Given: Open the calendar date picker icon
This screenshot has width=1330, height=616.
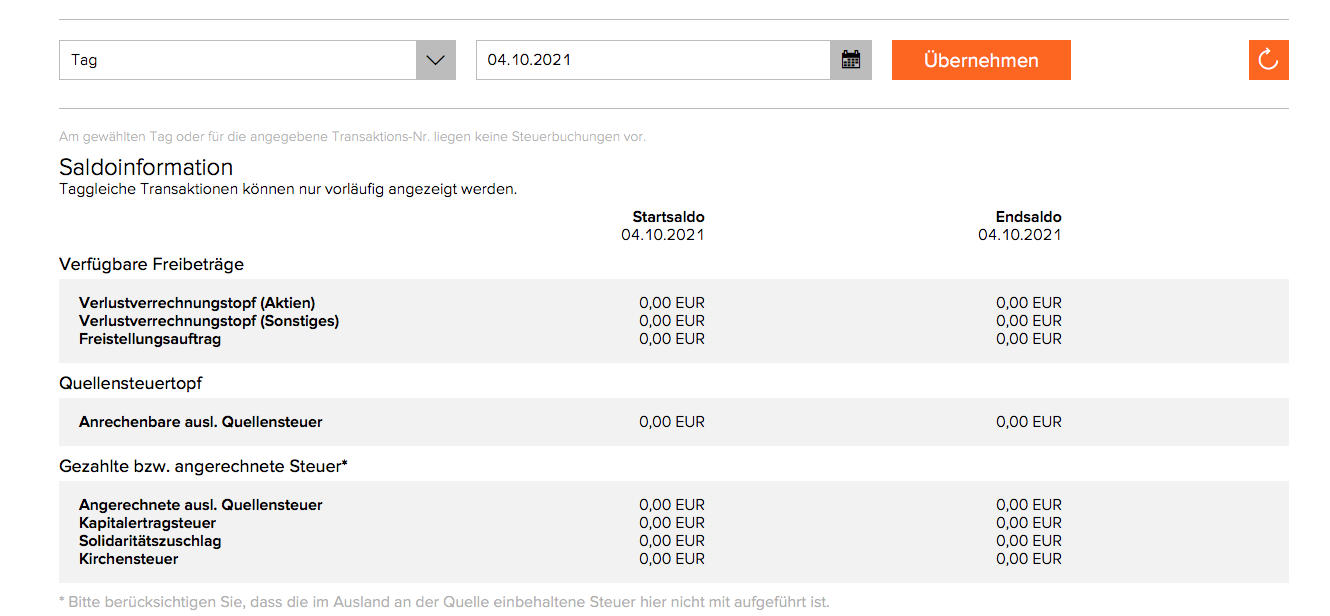Looking at the screenshot, I should [x=851, y=60].
